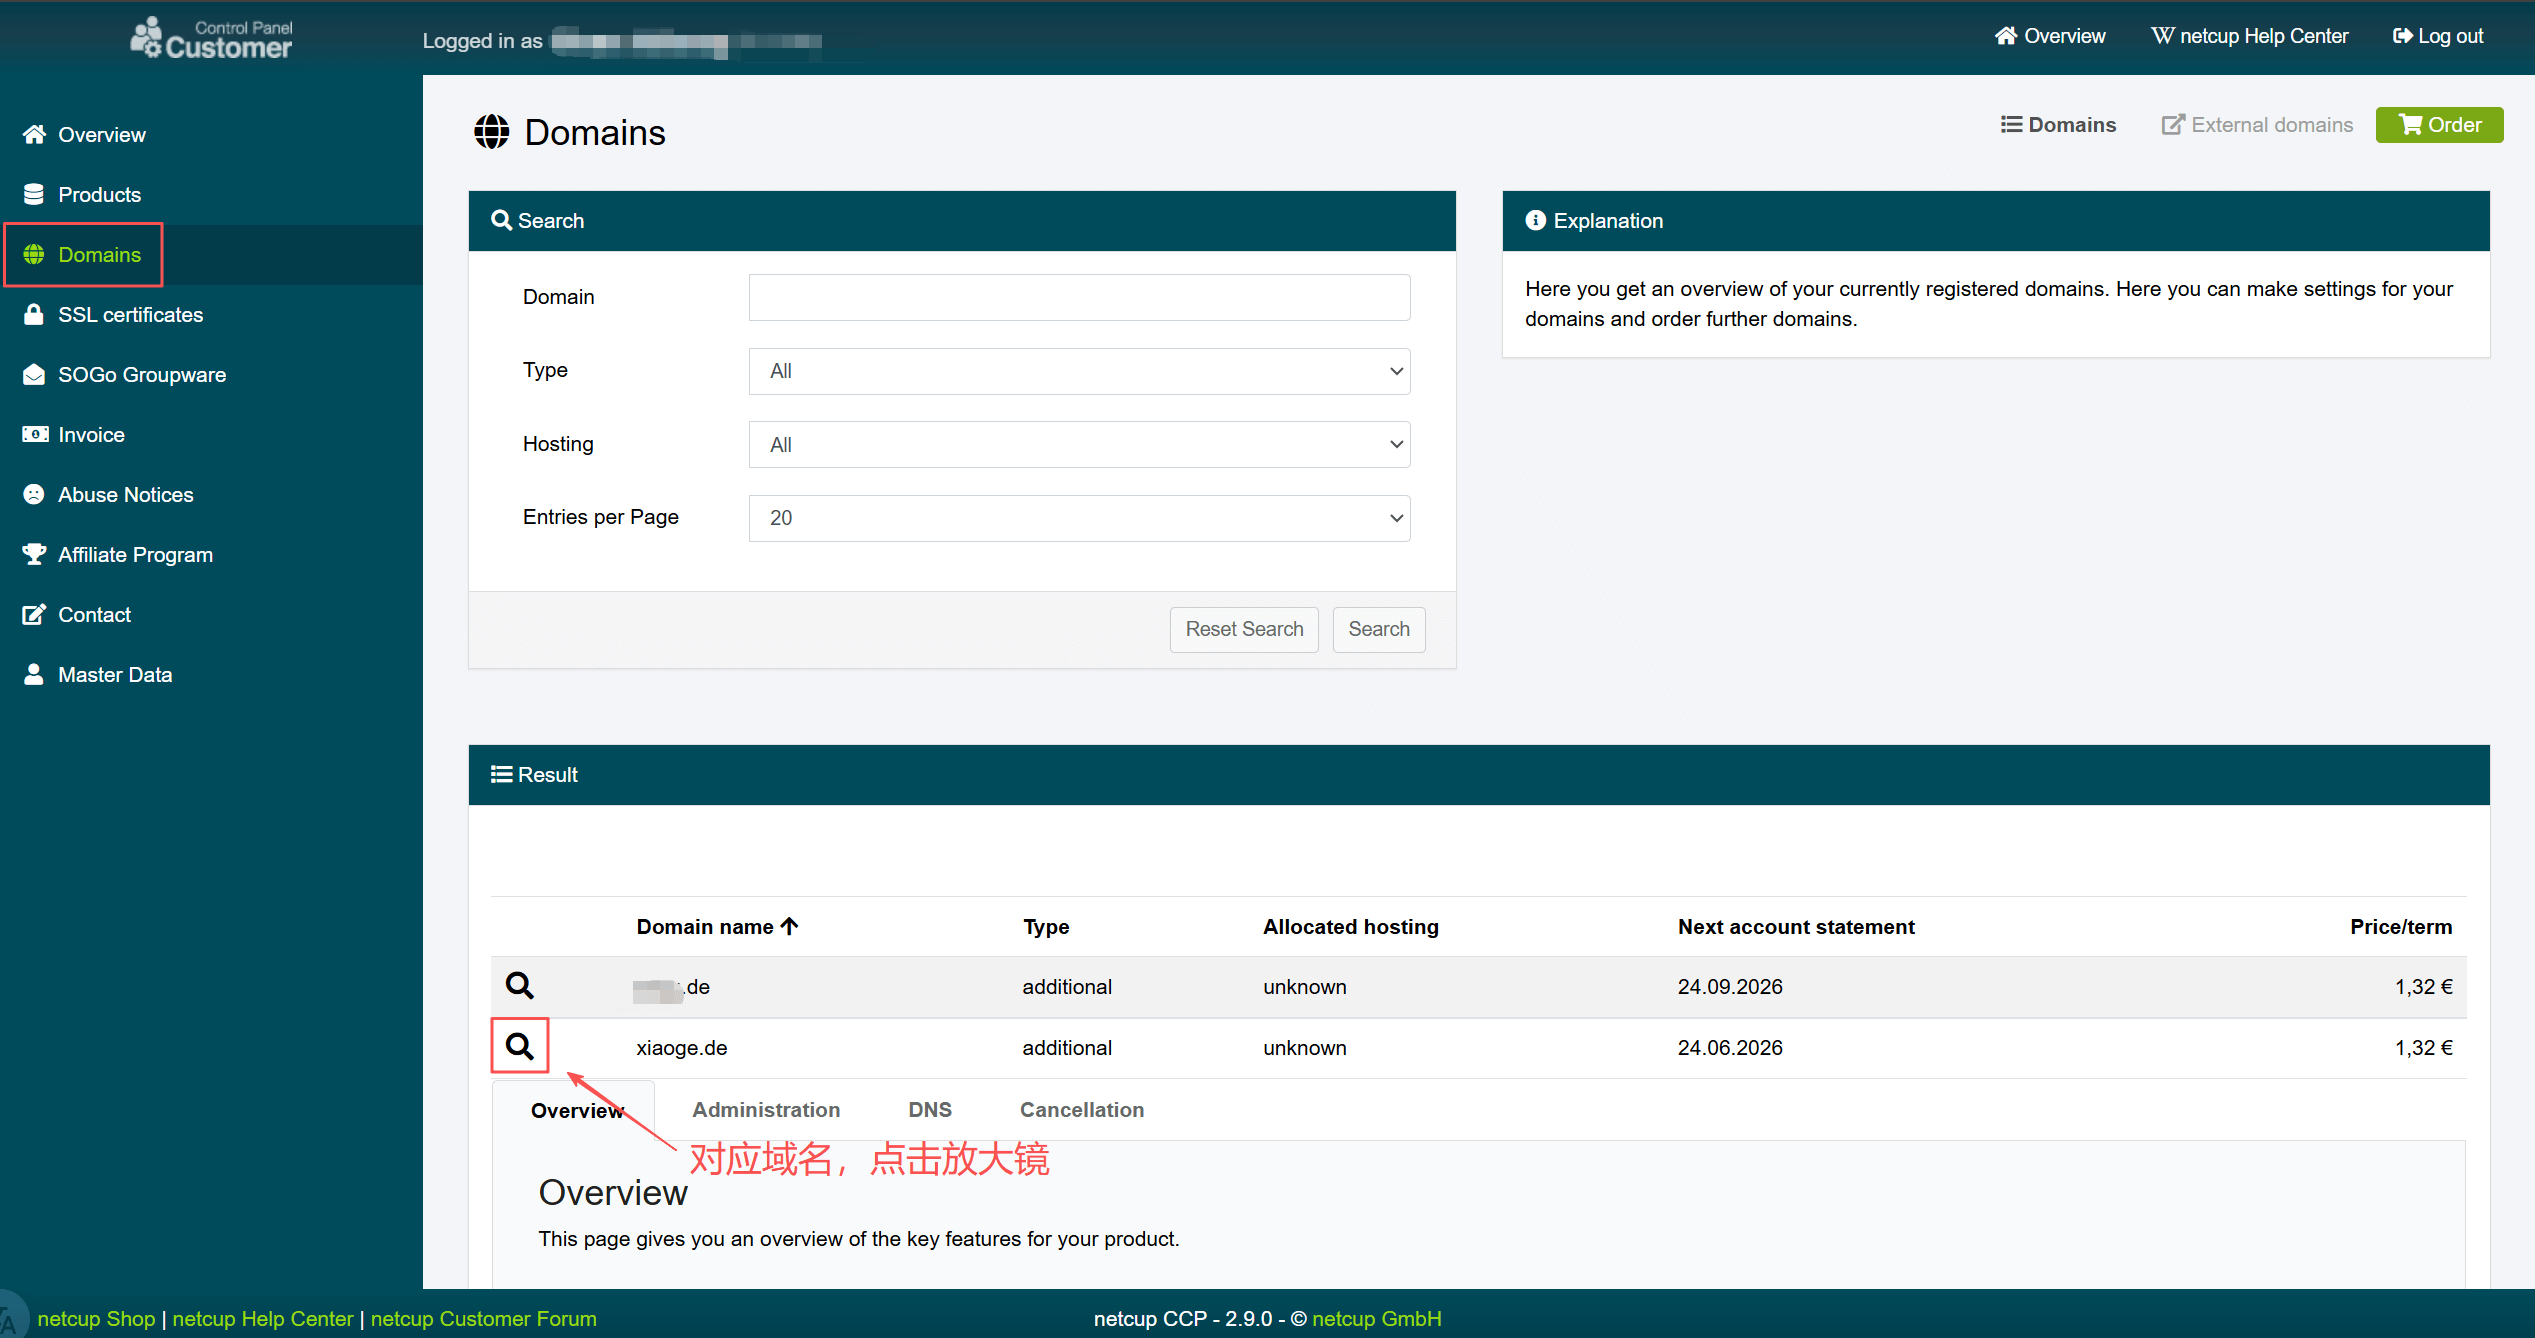Viewport: 2535px width, 1338px height.
Task: Click the magnifier icon beside xiaoge.de
Action: 519,1046
